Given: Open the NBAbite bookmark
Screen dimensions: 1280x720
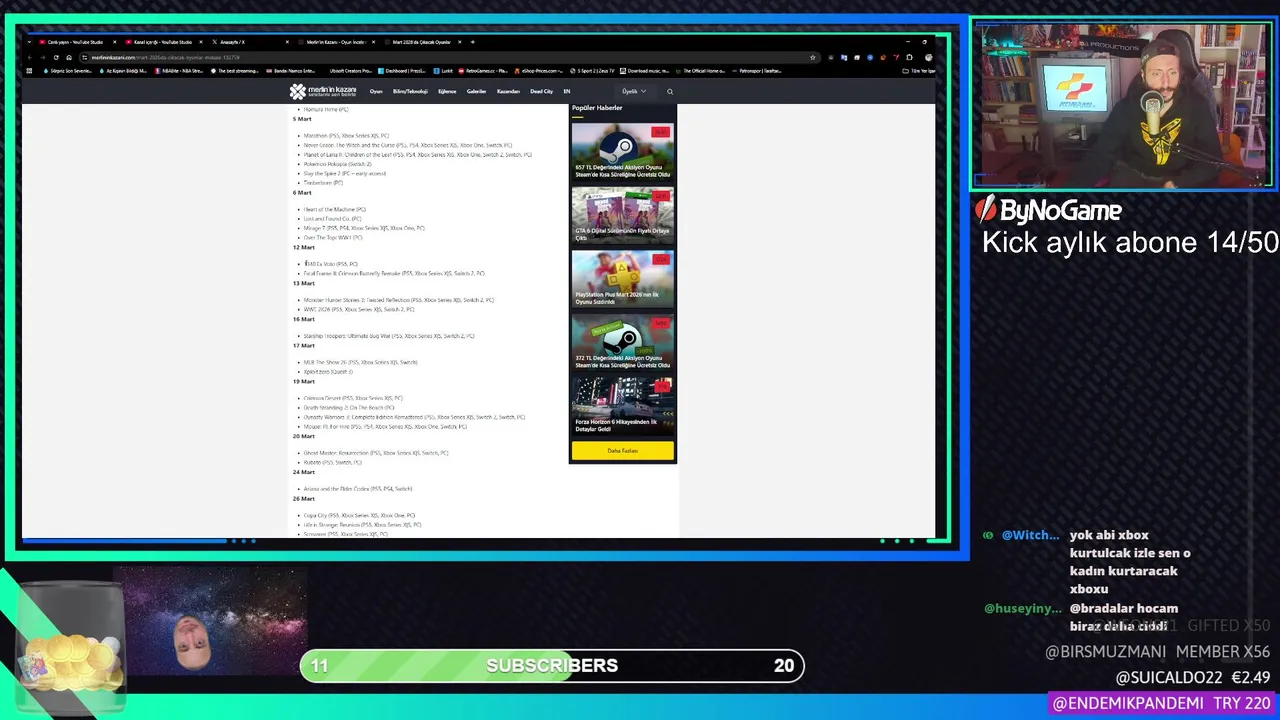Looking at the screenshot, I should (x=178, y=71).
